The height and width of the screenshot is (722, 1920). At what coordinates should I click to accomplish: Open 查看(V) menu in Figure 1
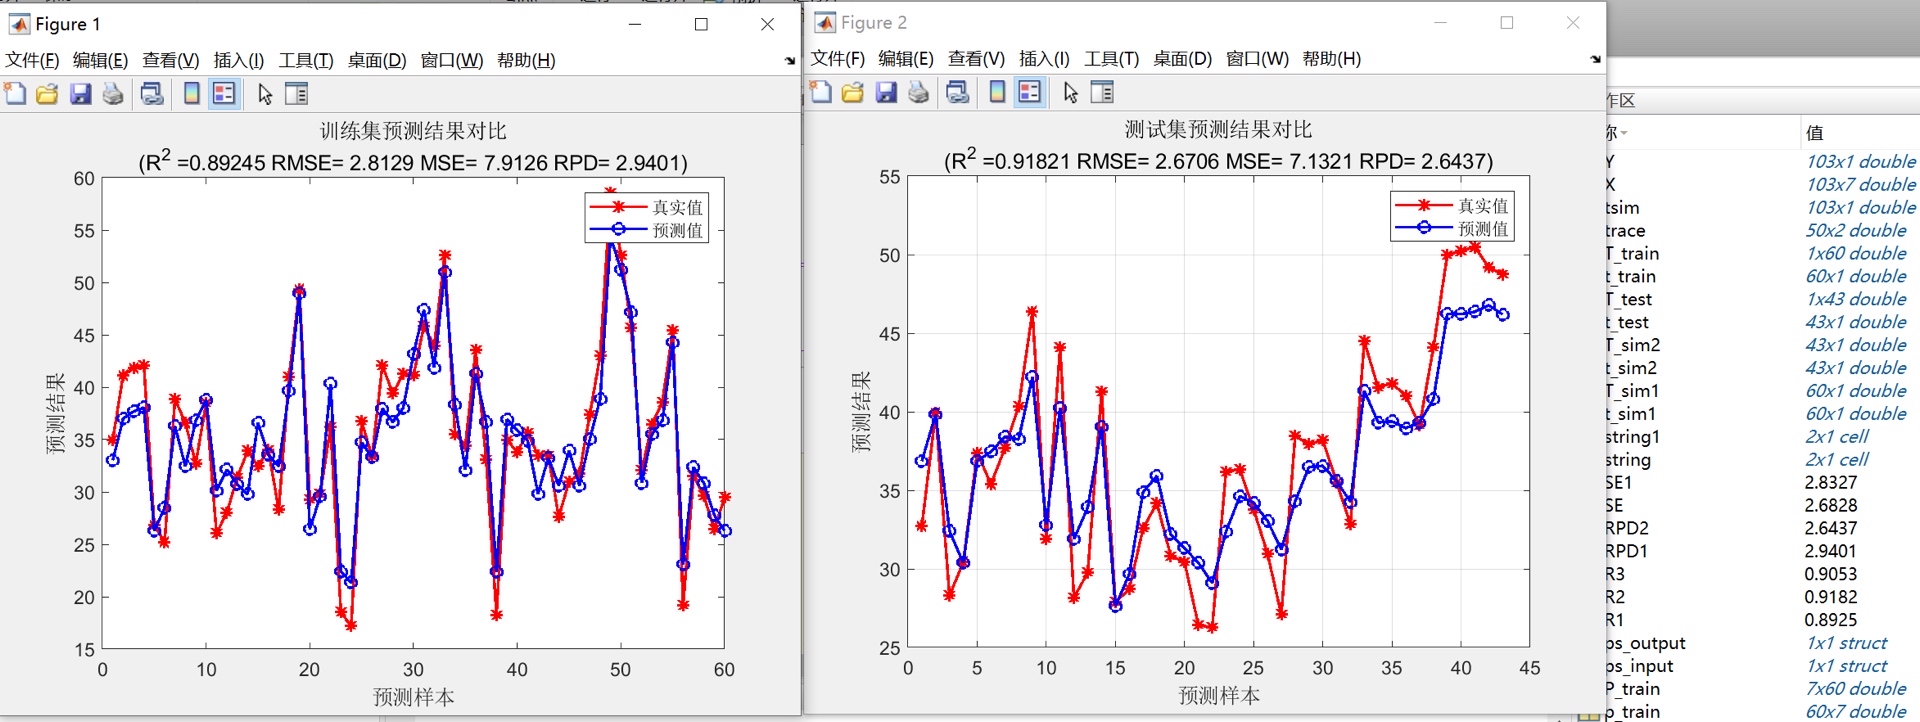click(171, 60)
